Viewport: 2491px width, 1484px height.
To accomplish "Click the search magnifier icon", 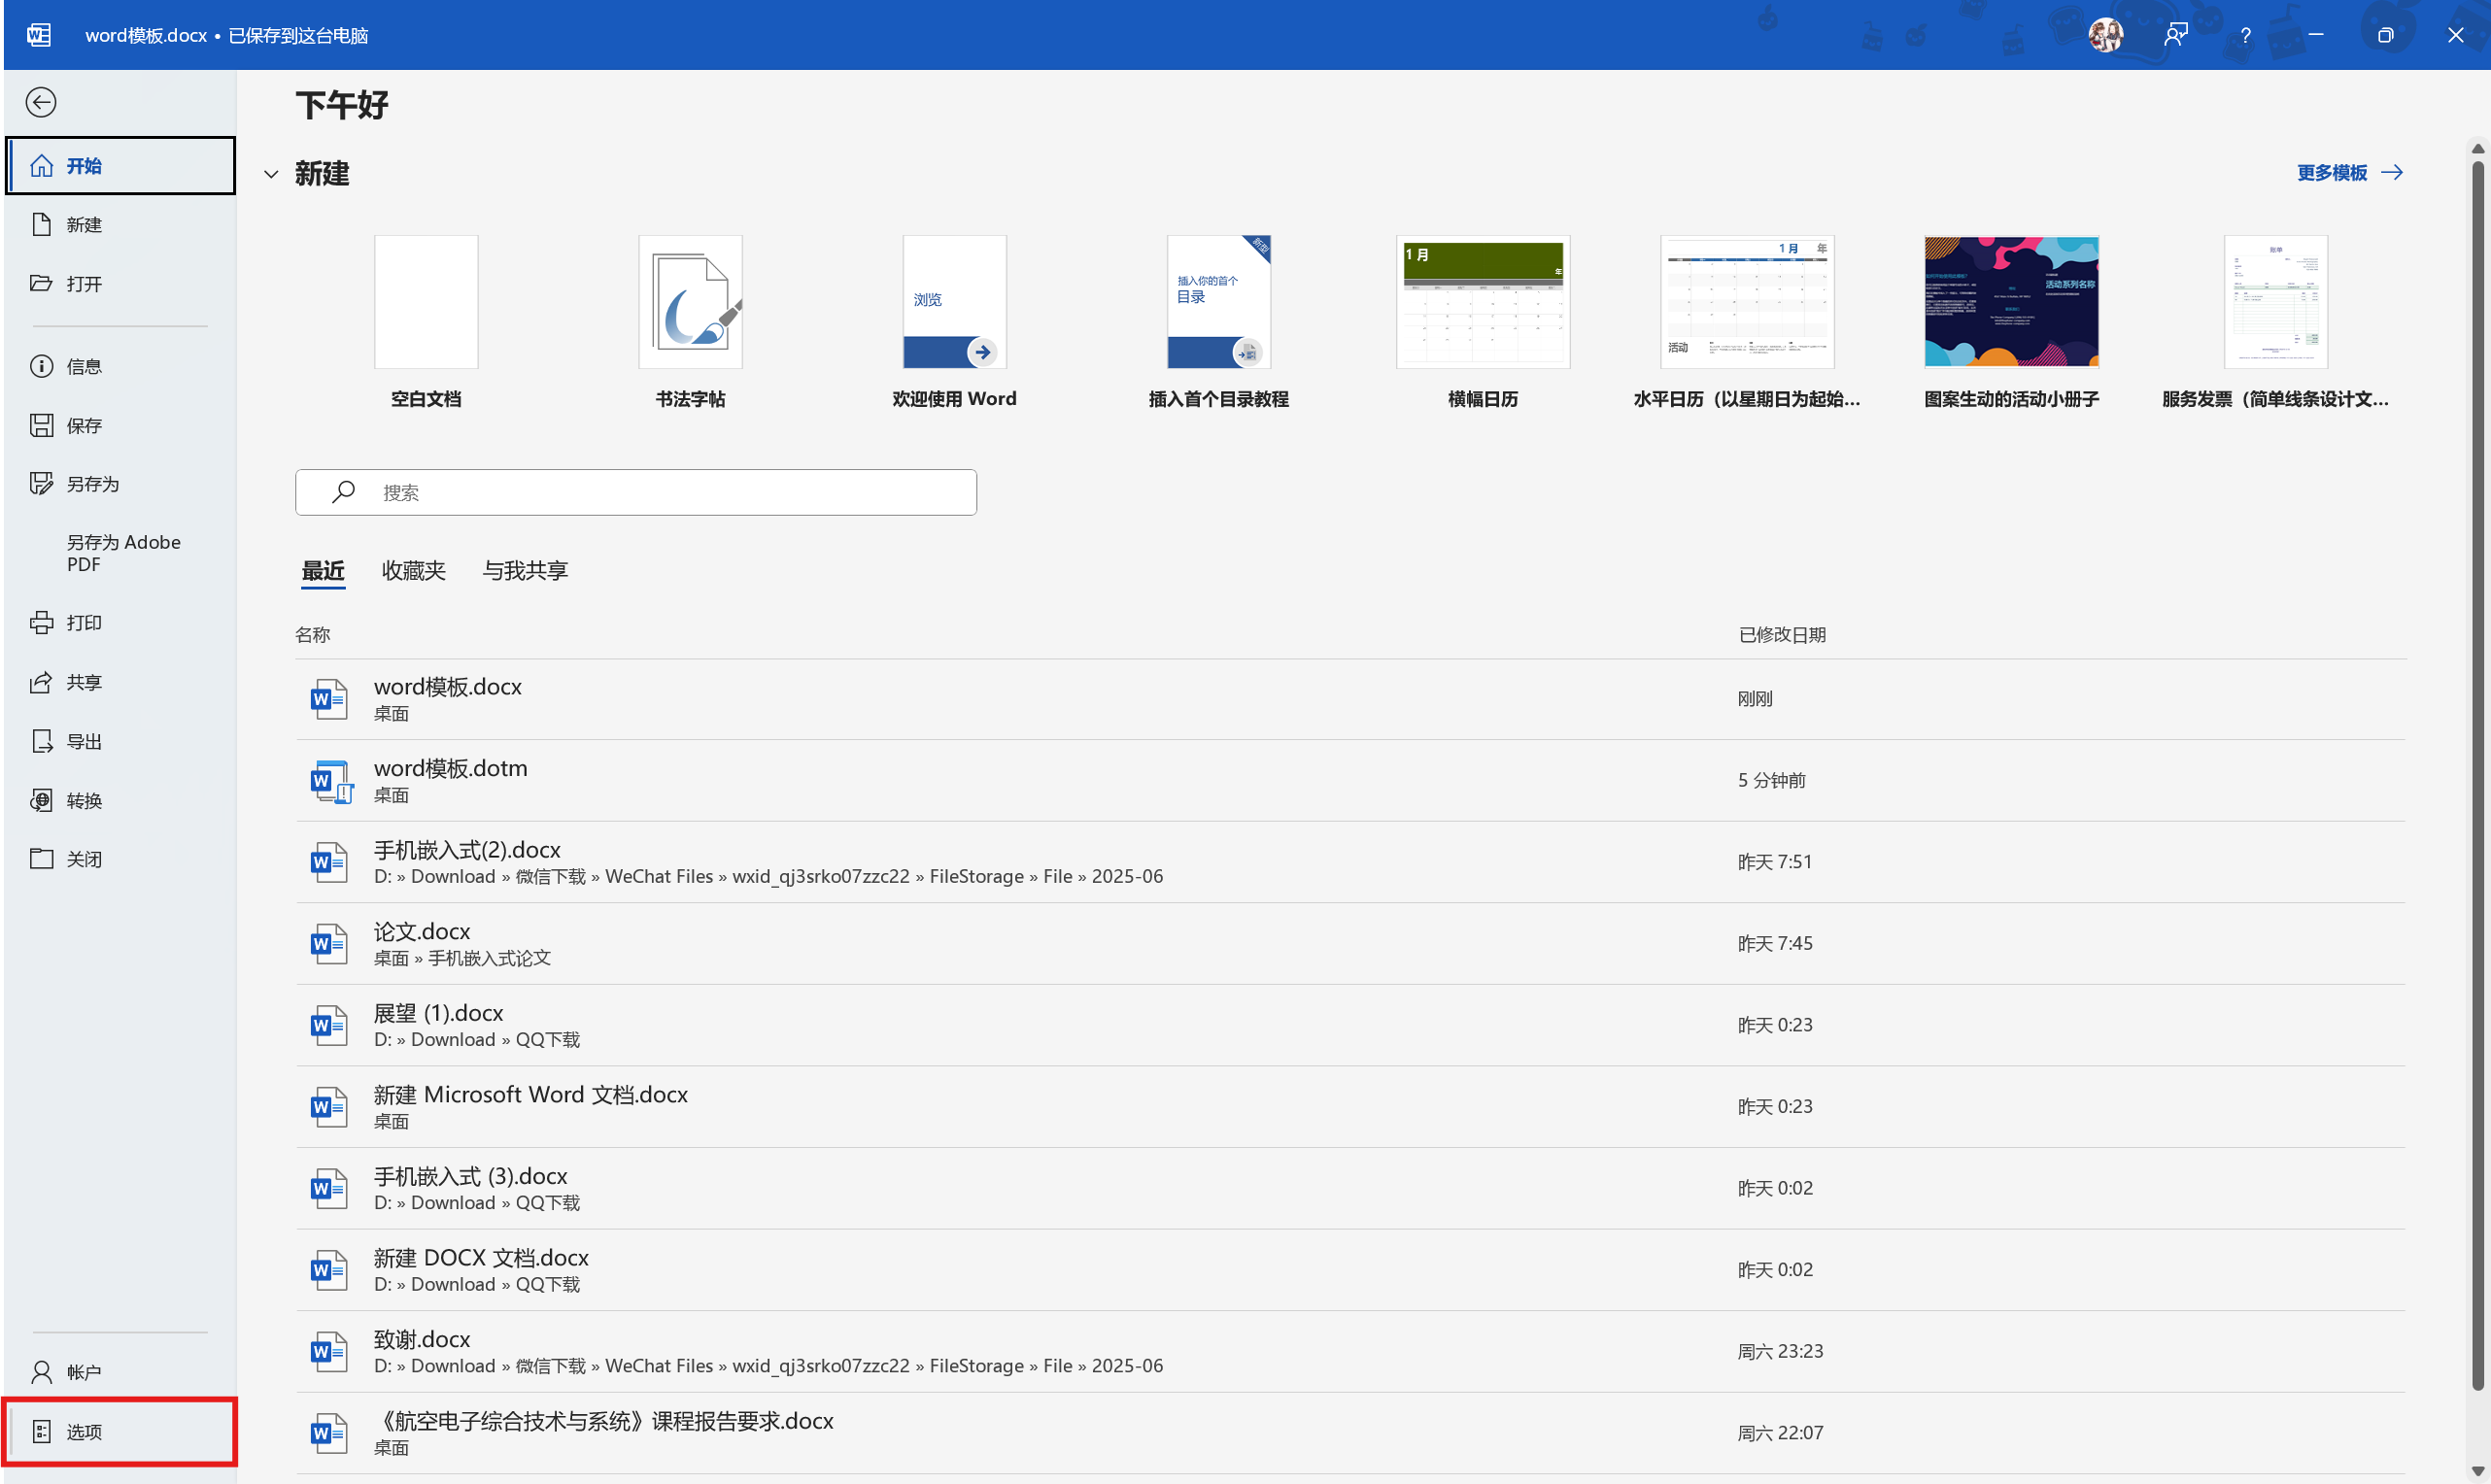I will [344, 492].
